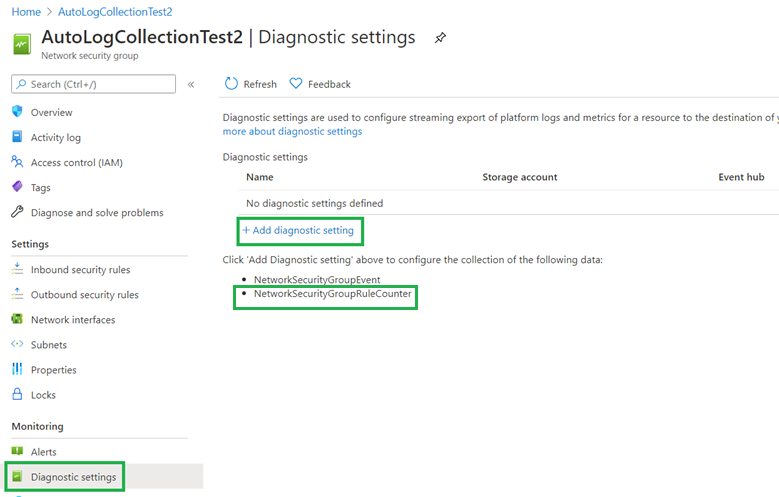Screen dimensions: 779x497
Task: Click the Diagnose wrench icon
Action: pyautogui.click(x=17, y=212)
